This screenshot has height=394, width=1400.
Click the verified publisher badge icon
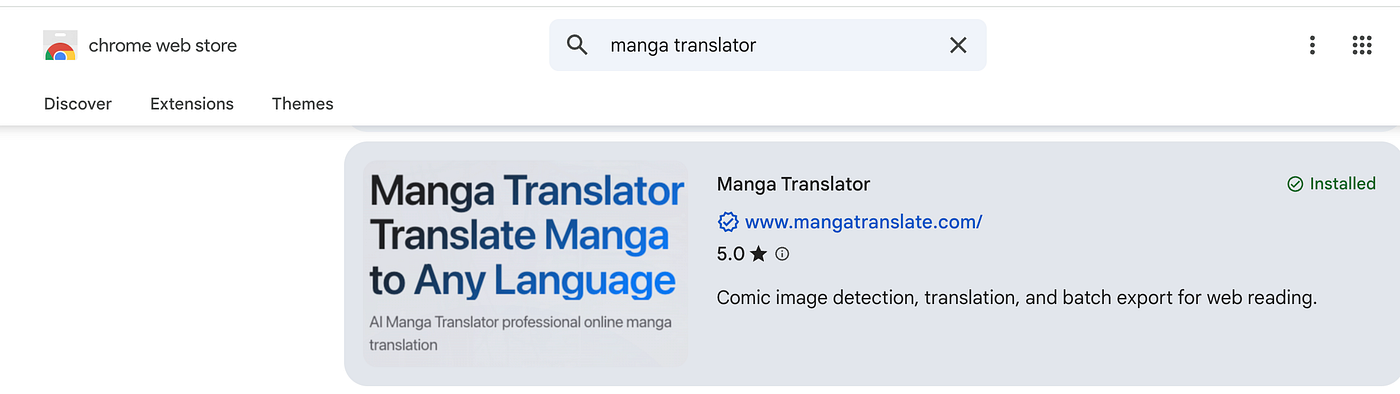pos(728,222)
